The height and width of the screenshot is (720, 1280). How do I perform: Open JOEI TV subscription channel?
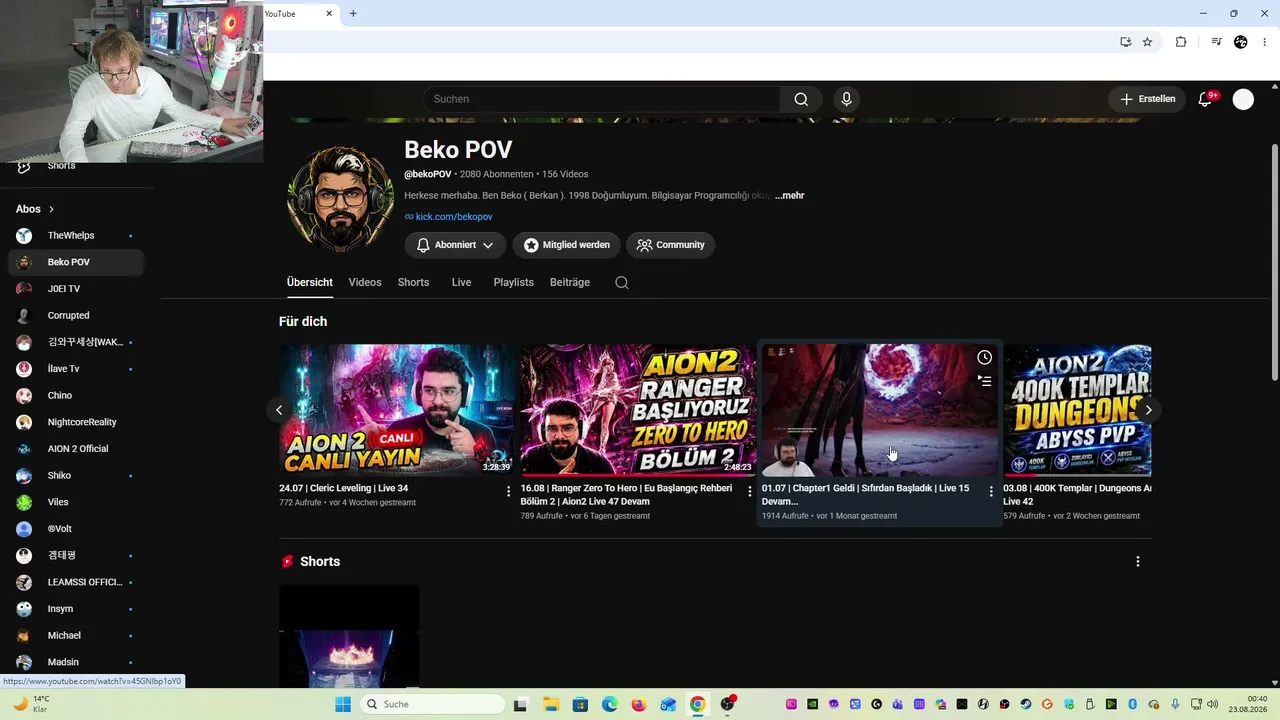pyautogui.click(x=76, y=289)
